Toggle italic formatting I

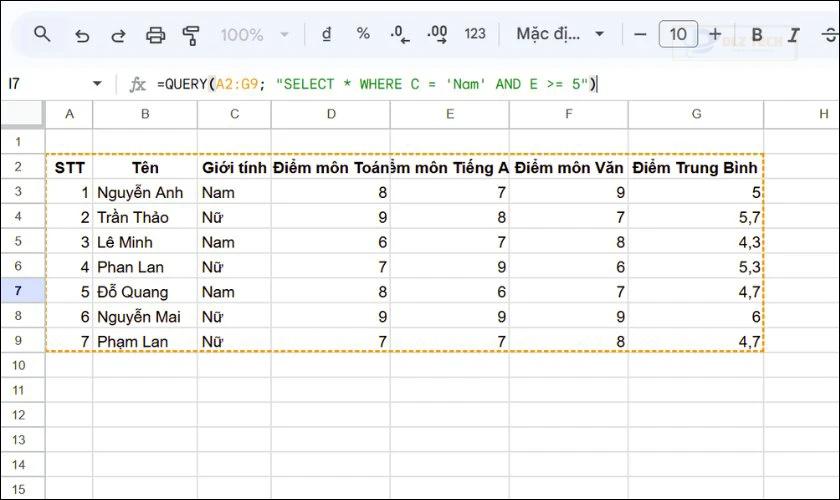[x=793, y=35]
